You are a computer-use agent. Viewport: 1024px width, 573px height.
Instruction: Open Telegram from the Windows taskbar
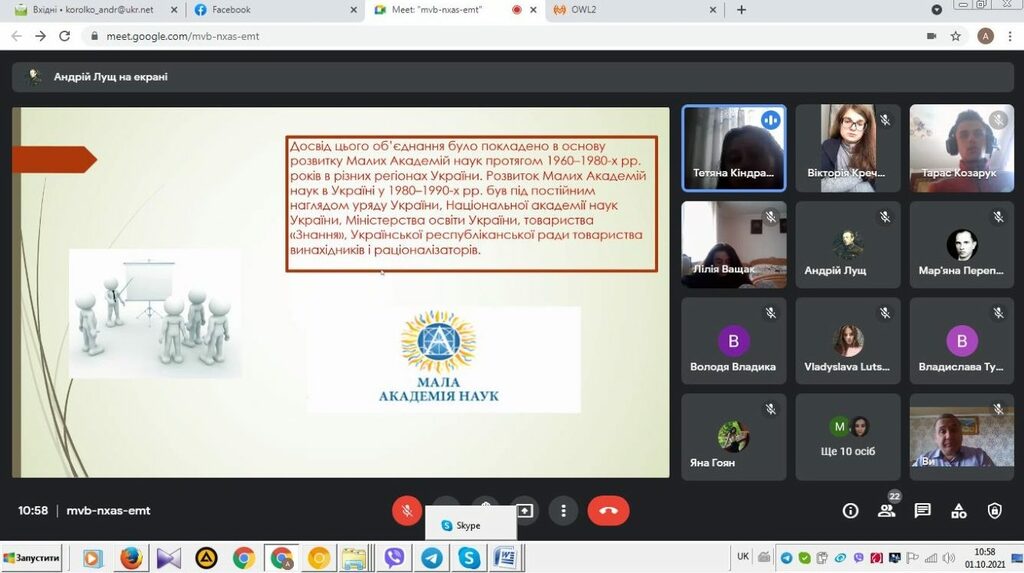[432, 558]
